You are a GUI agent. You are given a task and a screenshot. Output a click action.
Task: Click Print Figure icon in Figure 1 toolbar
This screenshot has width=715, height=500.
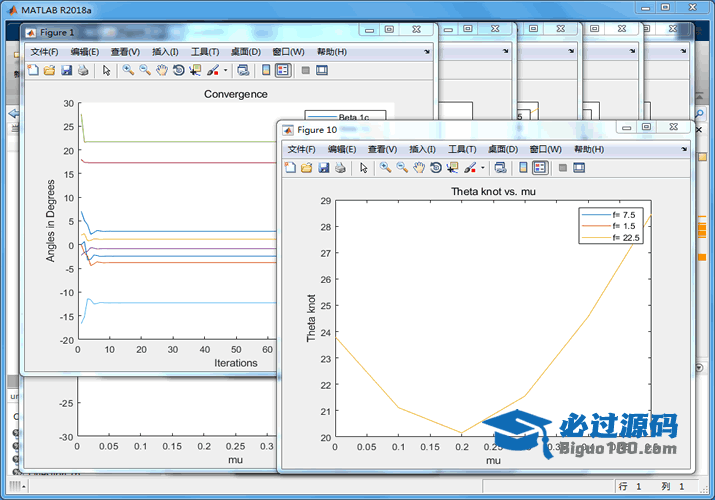[83, 70]
